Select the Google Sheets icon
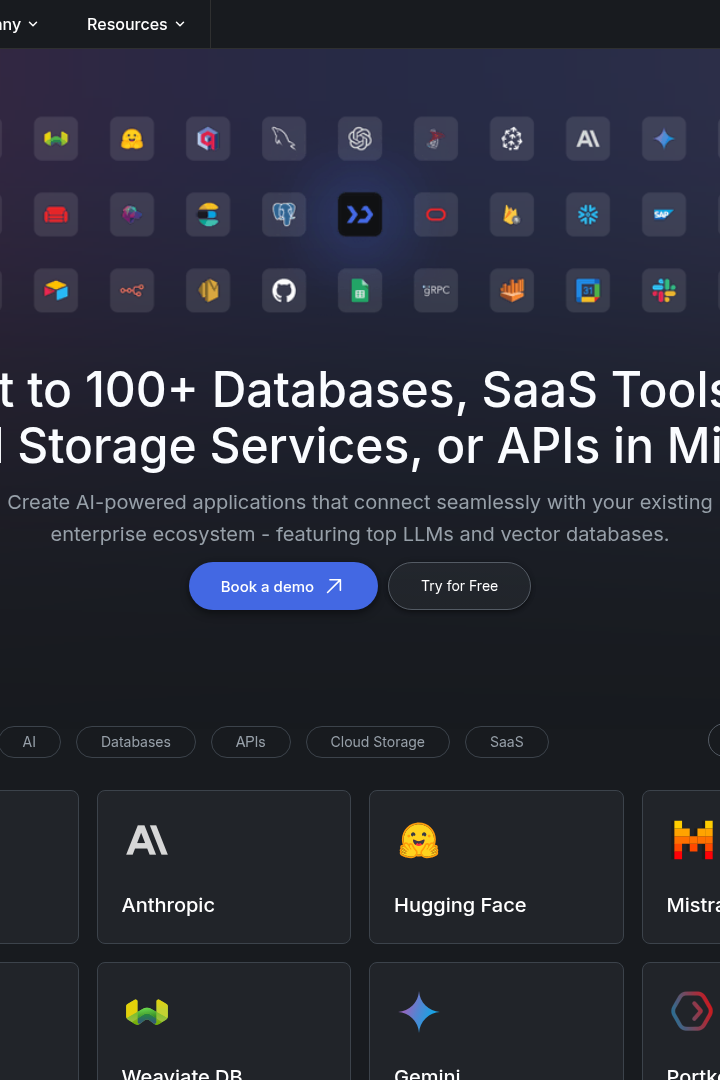Viewport: 720px width, 1080px height. [360, 290]
